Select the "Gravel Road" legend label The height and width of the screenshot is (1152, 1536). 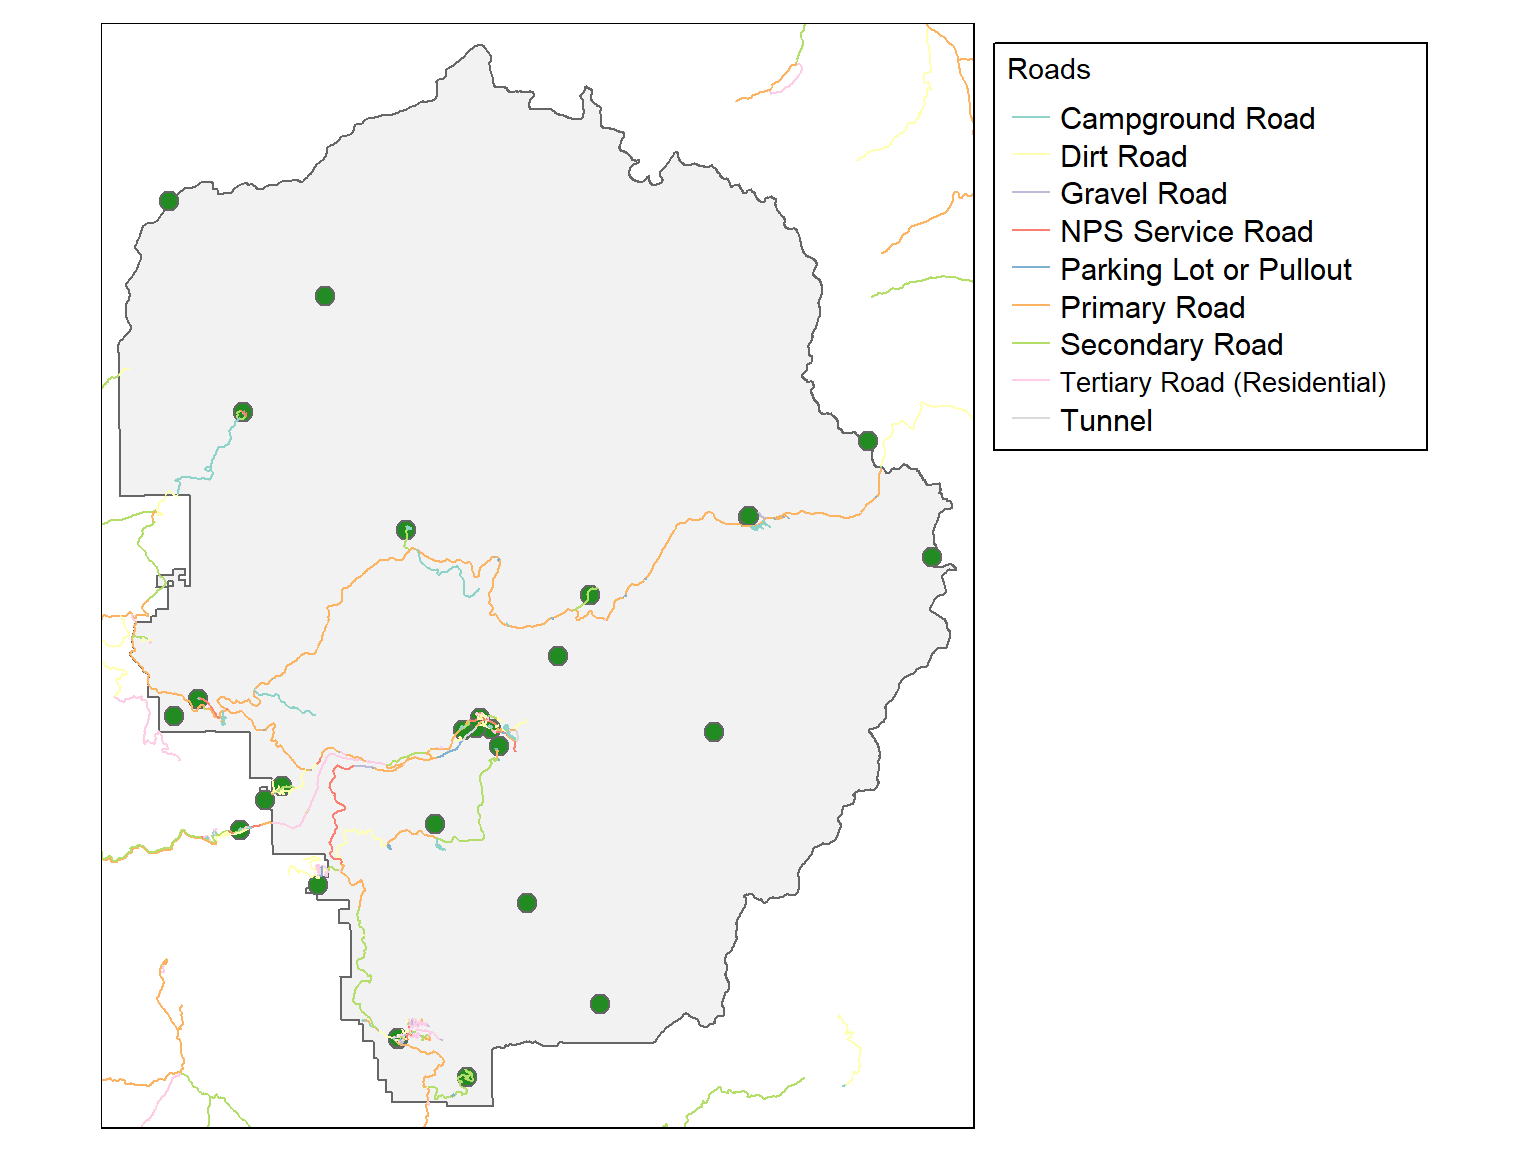(x=1143, y=194)
